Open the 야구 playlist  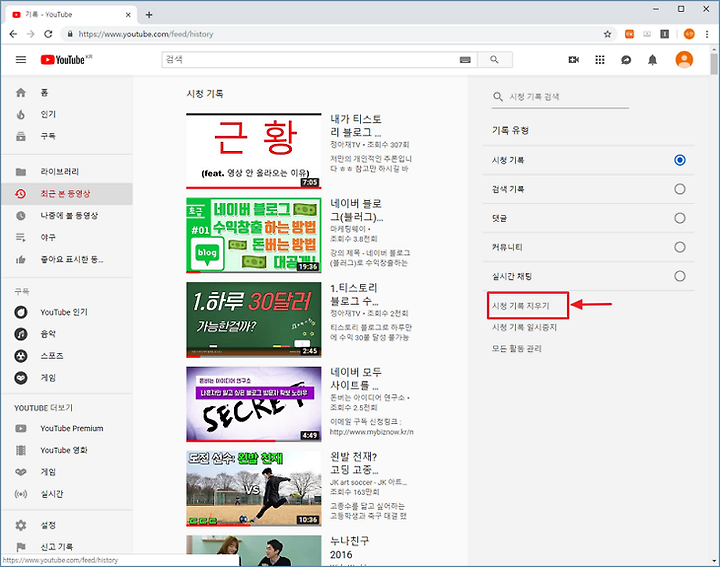pos(67,237)
